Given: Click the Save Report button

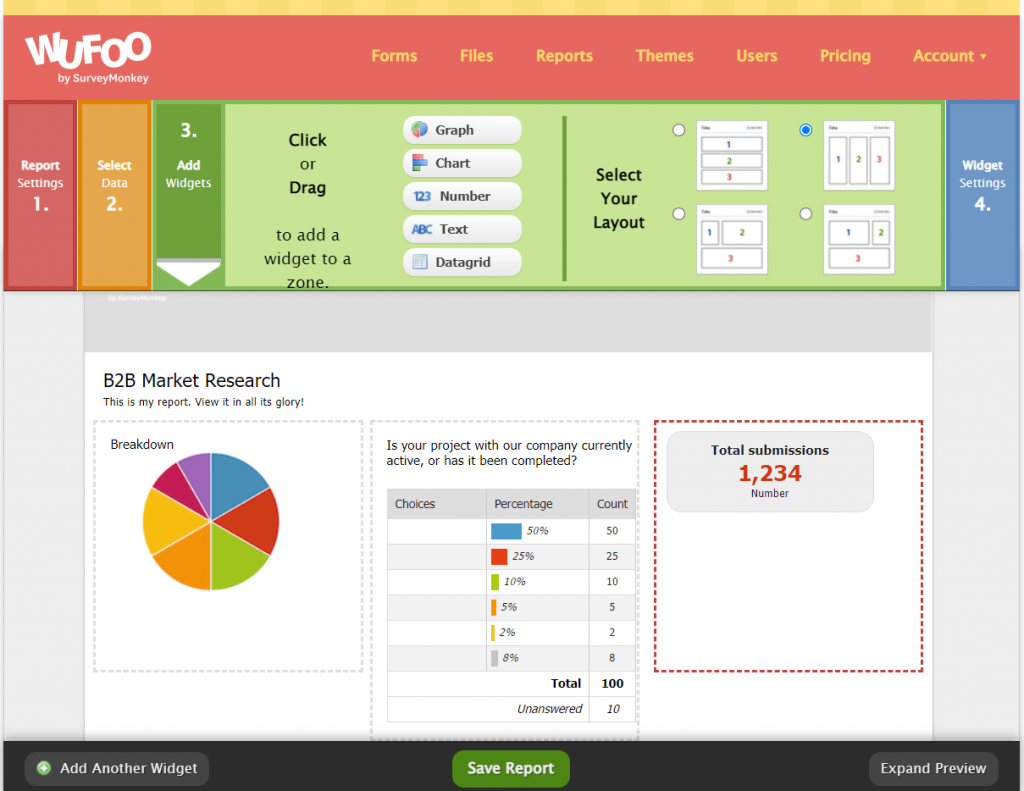Looking at the screenshot, I should (x=510, y=768).
